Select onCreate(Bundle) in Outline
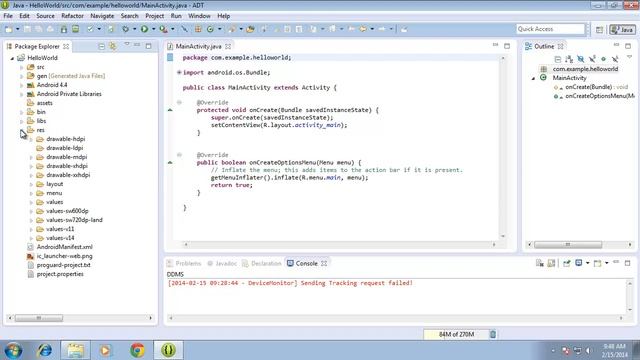Image resolution: width=640 pixels, height=360 pixels. [x=590, y=87]
